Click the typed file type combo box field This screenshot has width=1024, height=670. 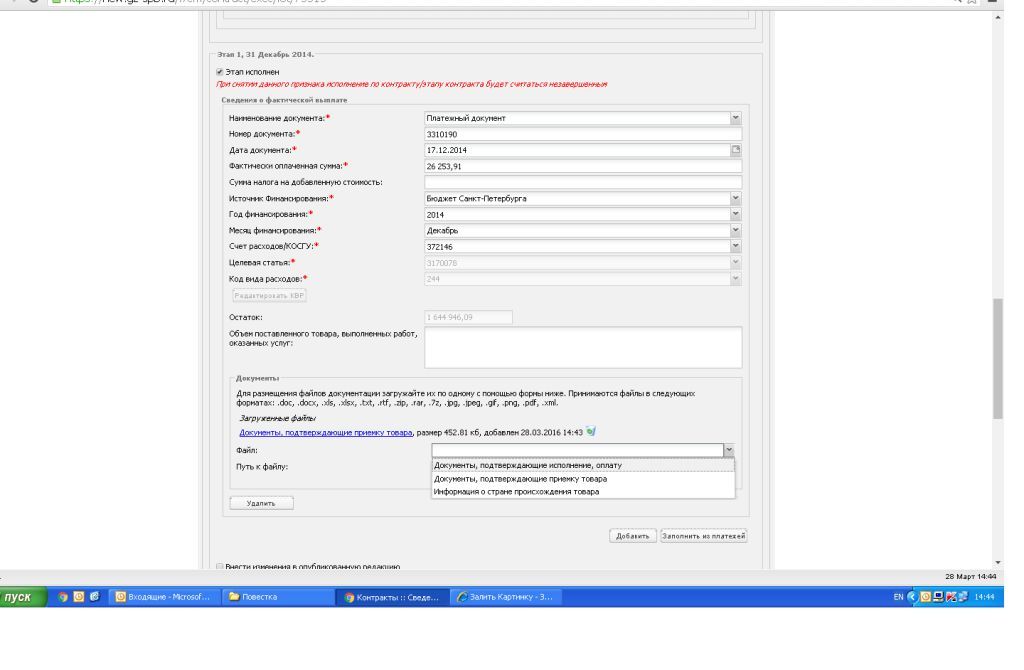(x=577, y=450)
